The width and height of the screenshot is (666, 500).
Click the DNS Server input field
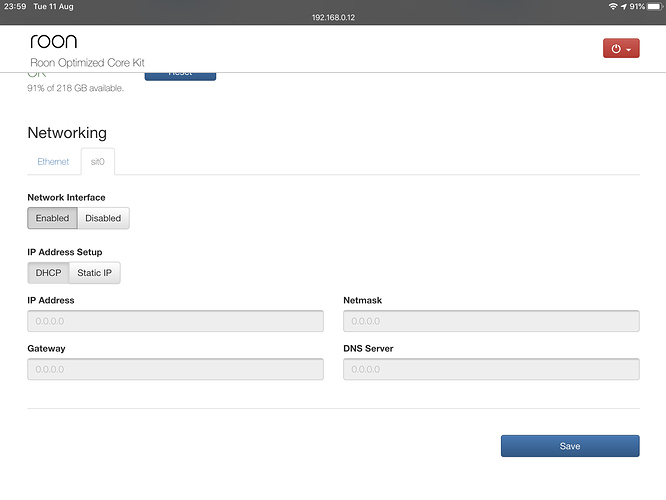491,369
